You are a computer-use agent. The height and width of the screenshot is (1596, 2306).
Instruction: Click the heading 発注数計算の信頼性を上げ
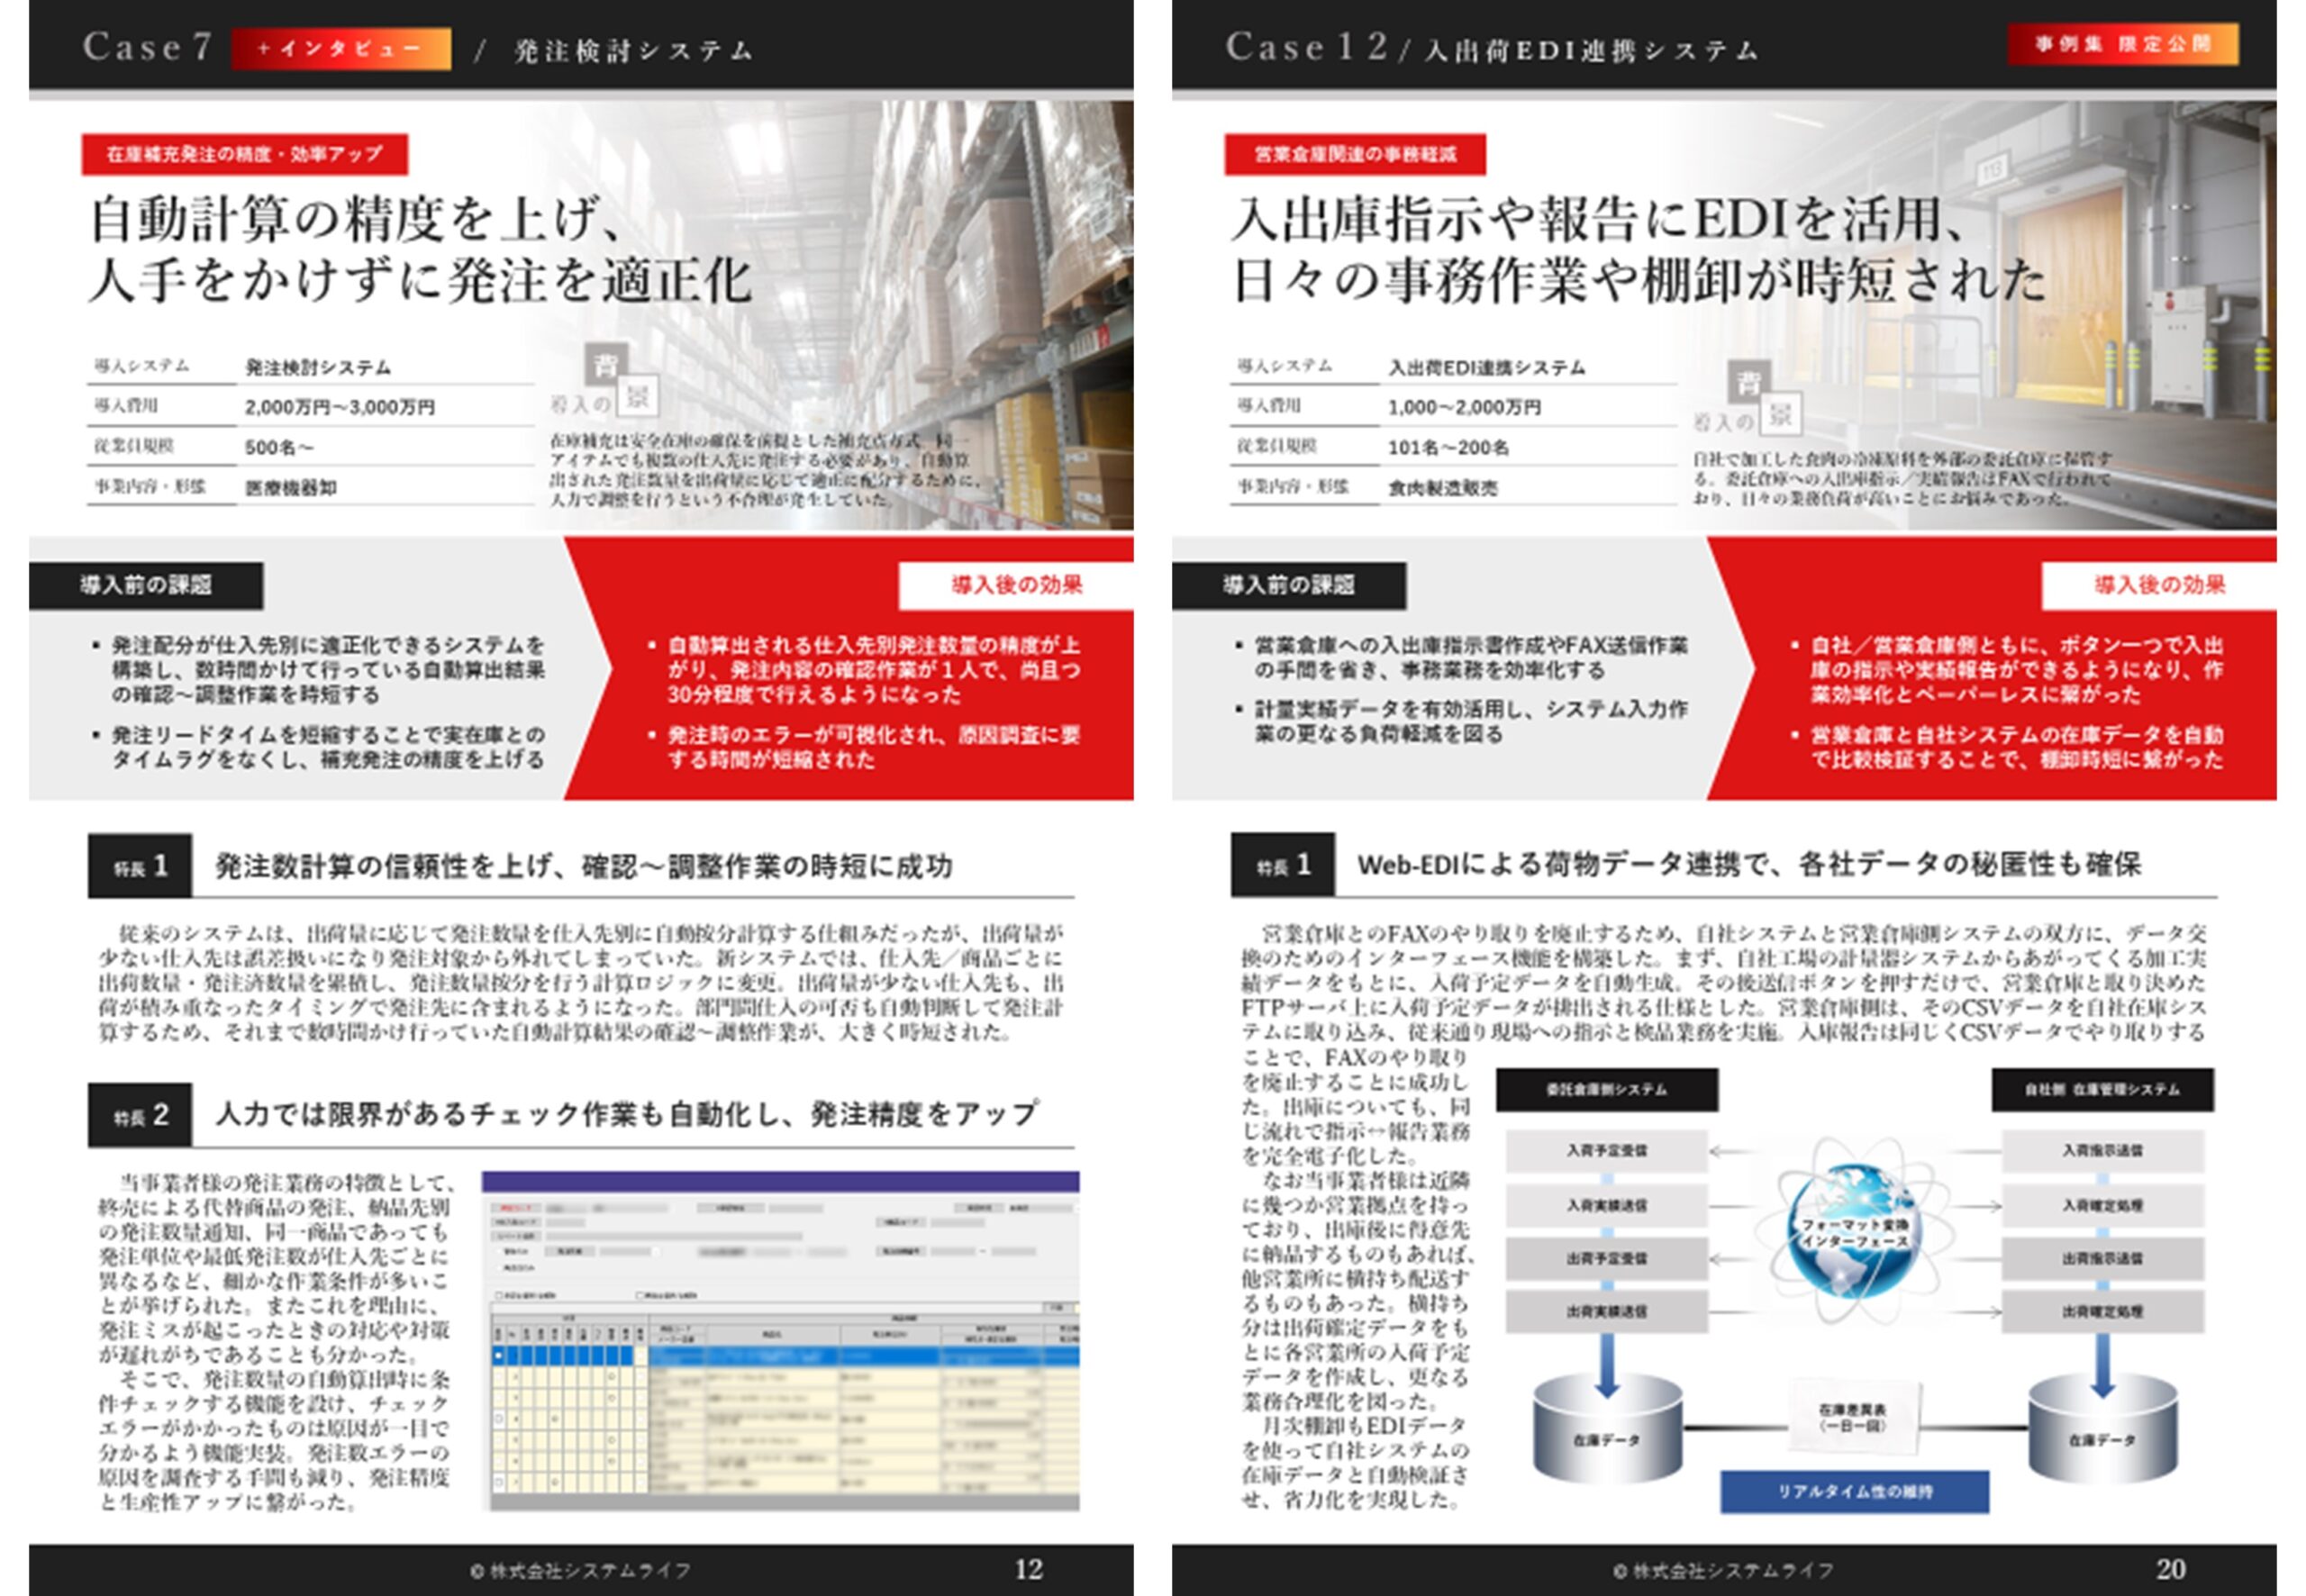[x=584, y=866]
